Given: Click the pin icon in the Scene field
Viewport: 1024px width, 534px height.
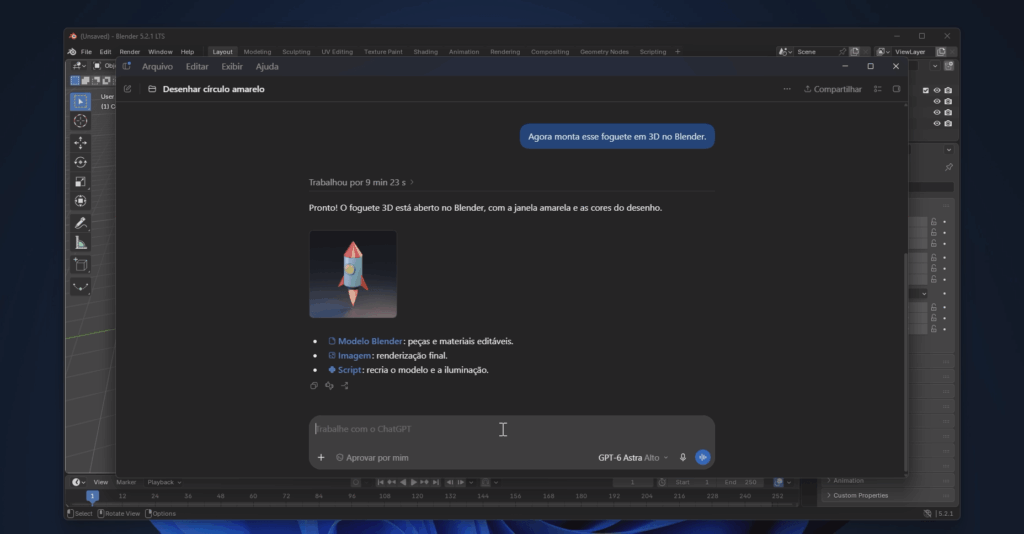Looking at the screenshot, I should coord(842,52).
